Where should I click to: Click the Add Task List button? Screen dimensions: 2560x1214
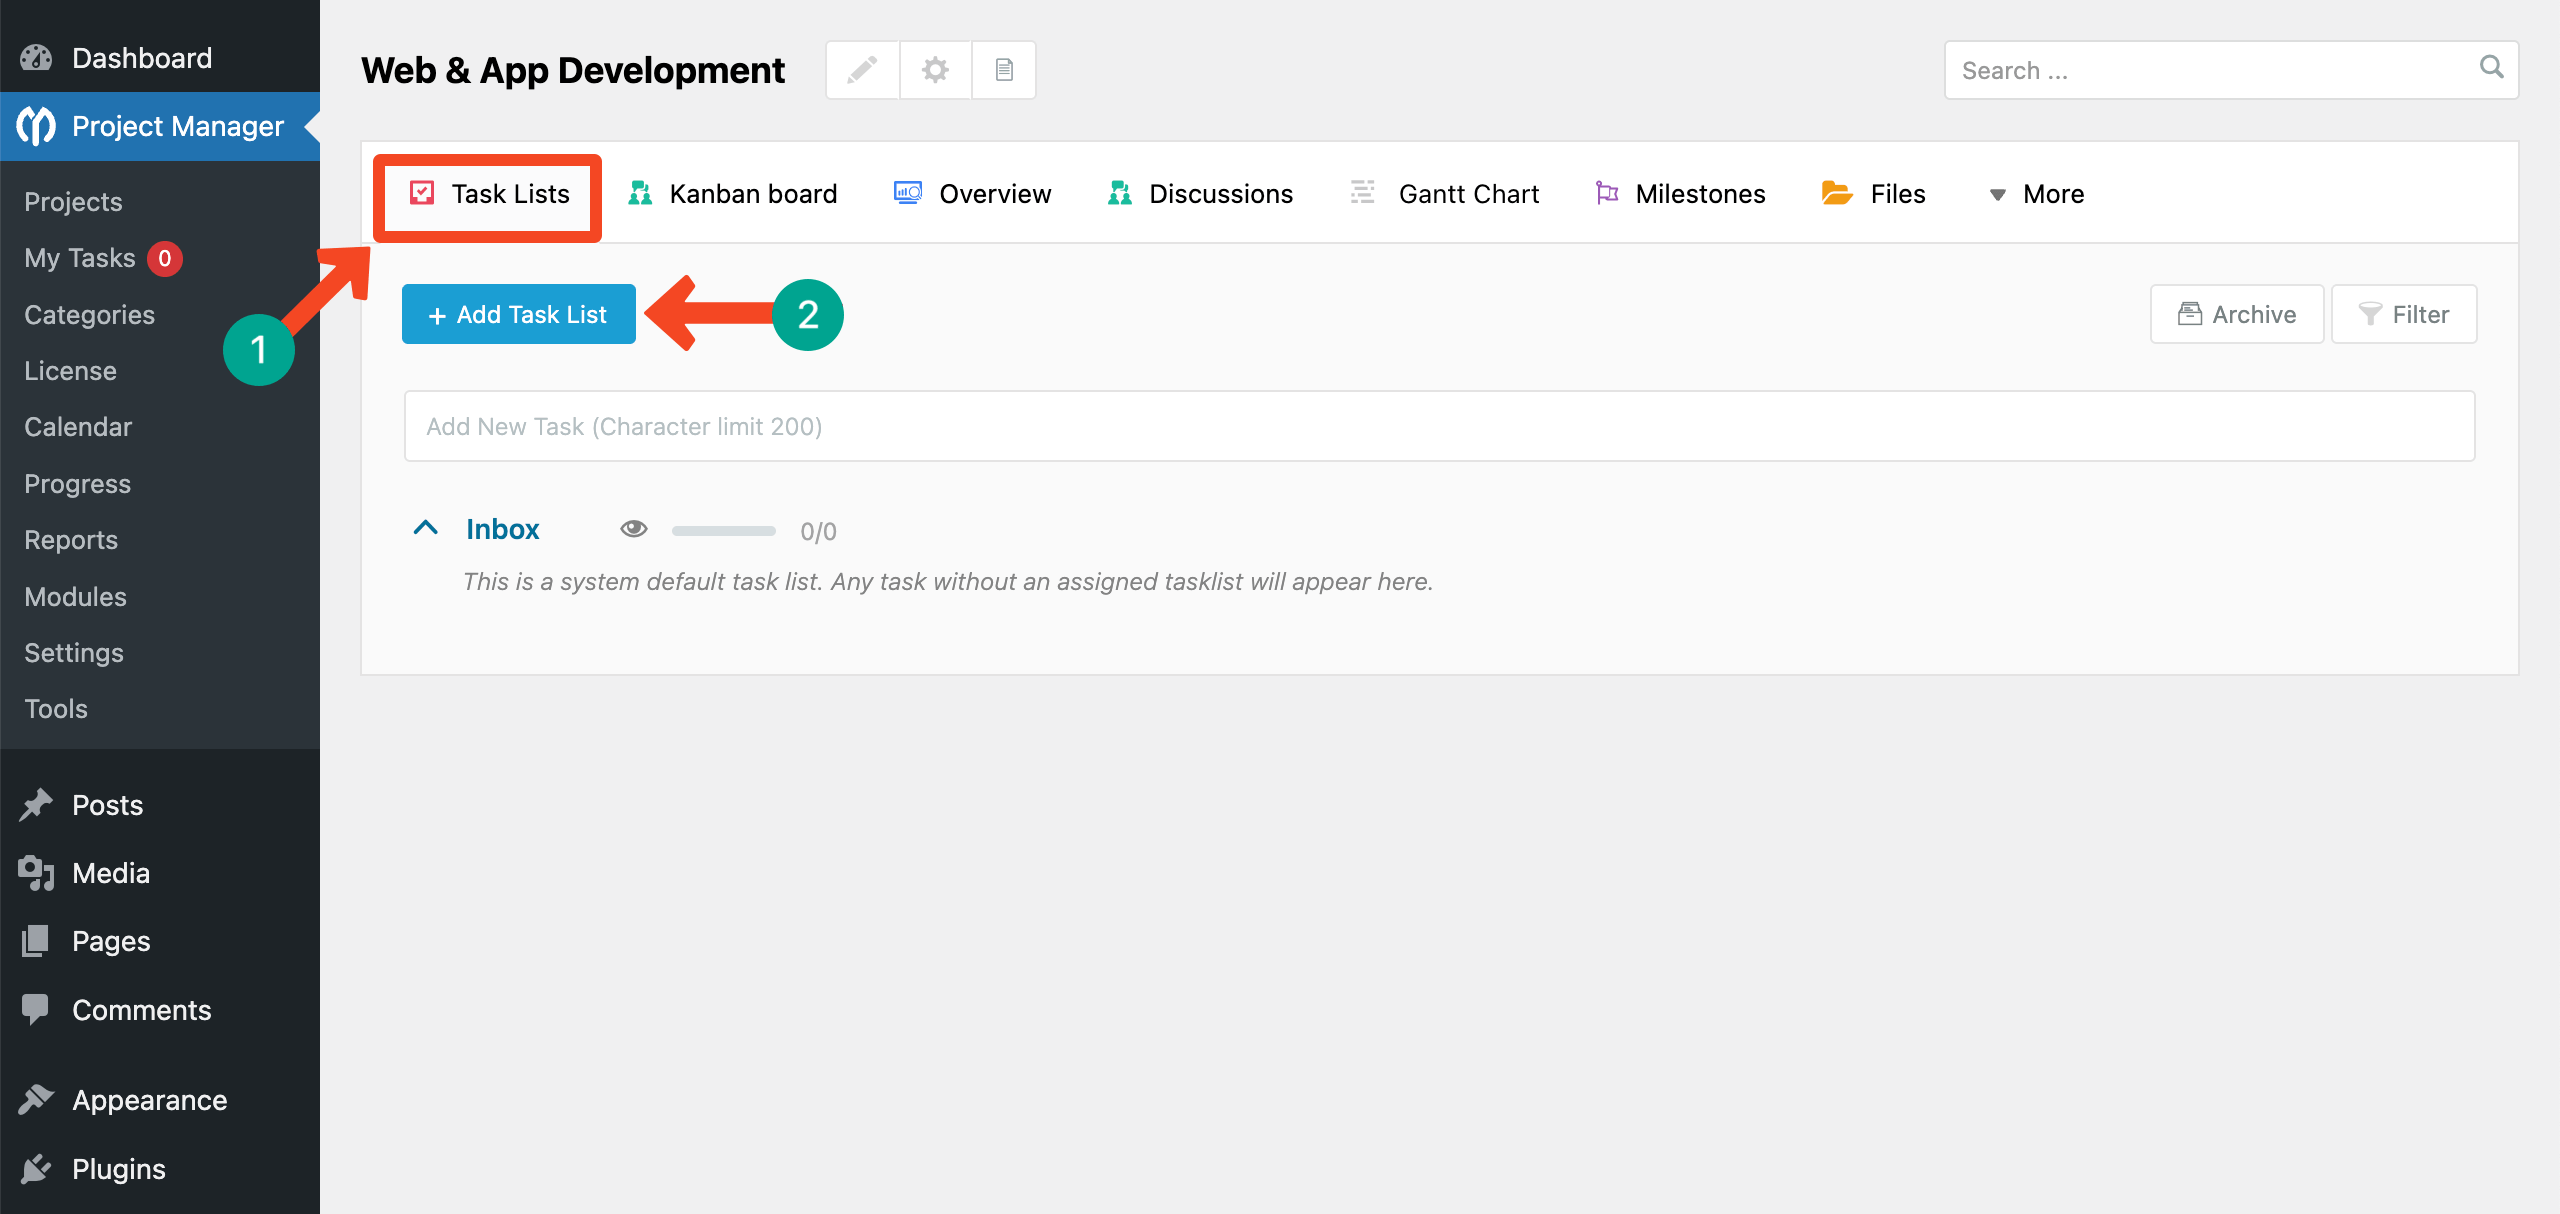518,315
